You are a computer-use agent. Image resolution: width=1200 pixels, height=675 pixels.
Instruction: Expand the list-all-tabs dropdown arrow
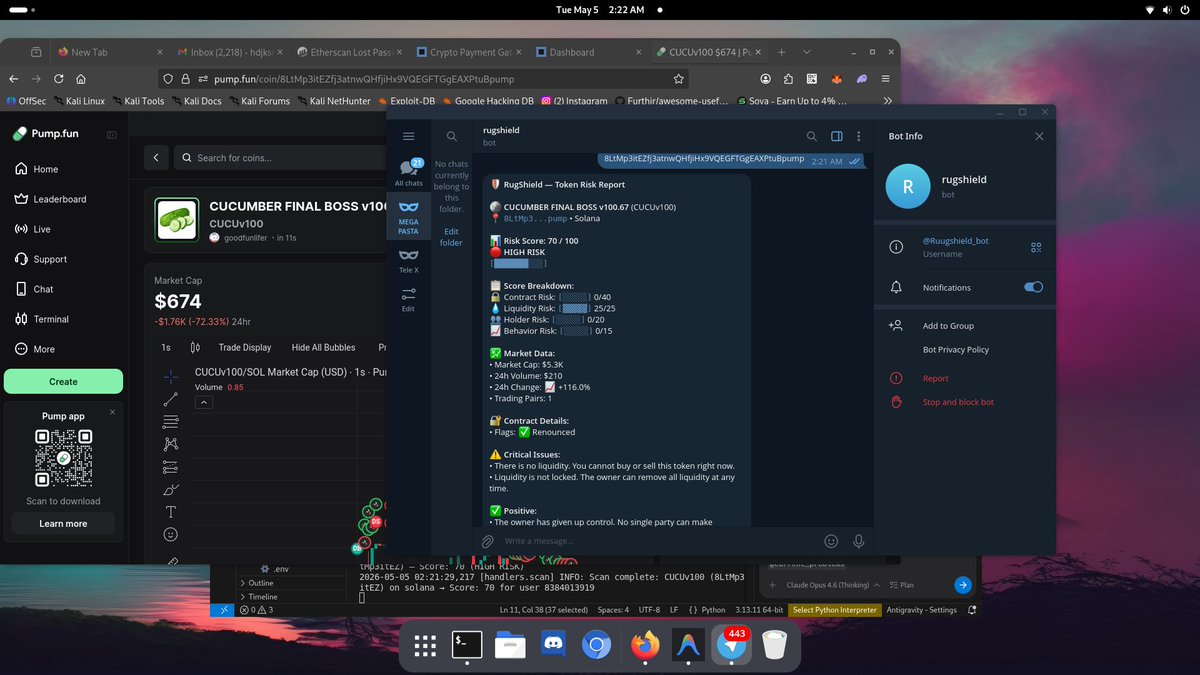pos(805,52)
